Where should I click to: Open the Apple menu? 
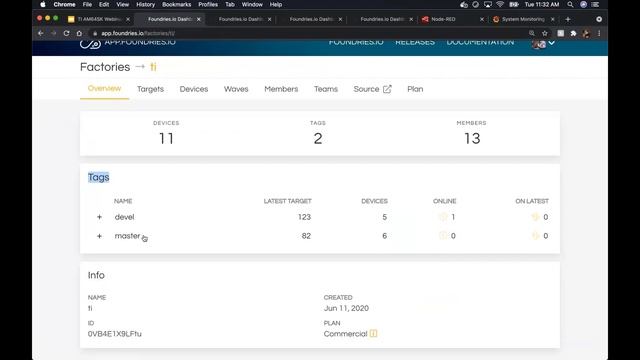tap(43, 4)
